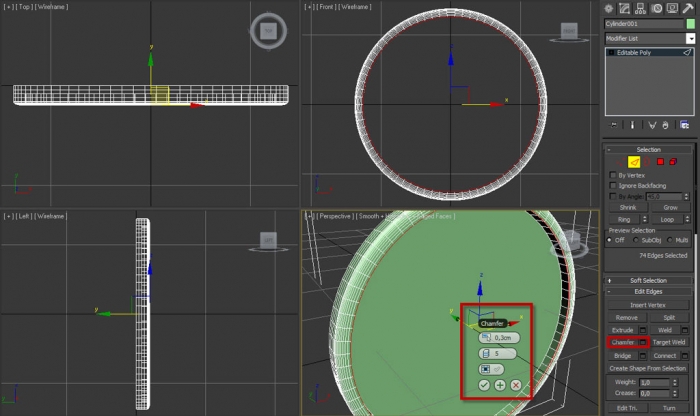Click Loop shift spinner arrows
The image size is (700, 416).
687,219
